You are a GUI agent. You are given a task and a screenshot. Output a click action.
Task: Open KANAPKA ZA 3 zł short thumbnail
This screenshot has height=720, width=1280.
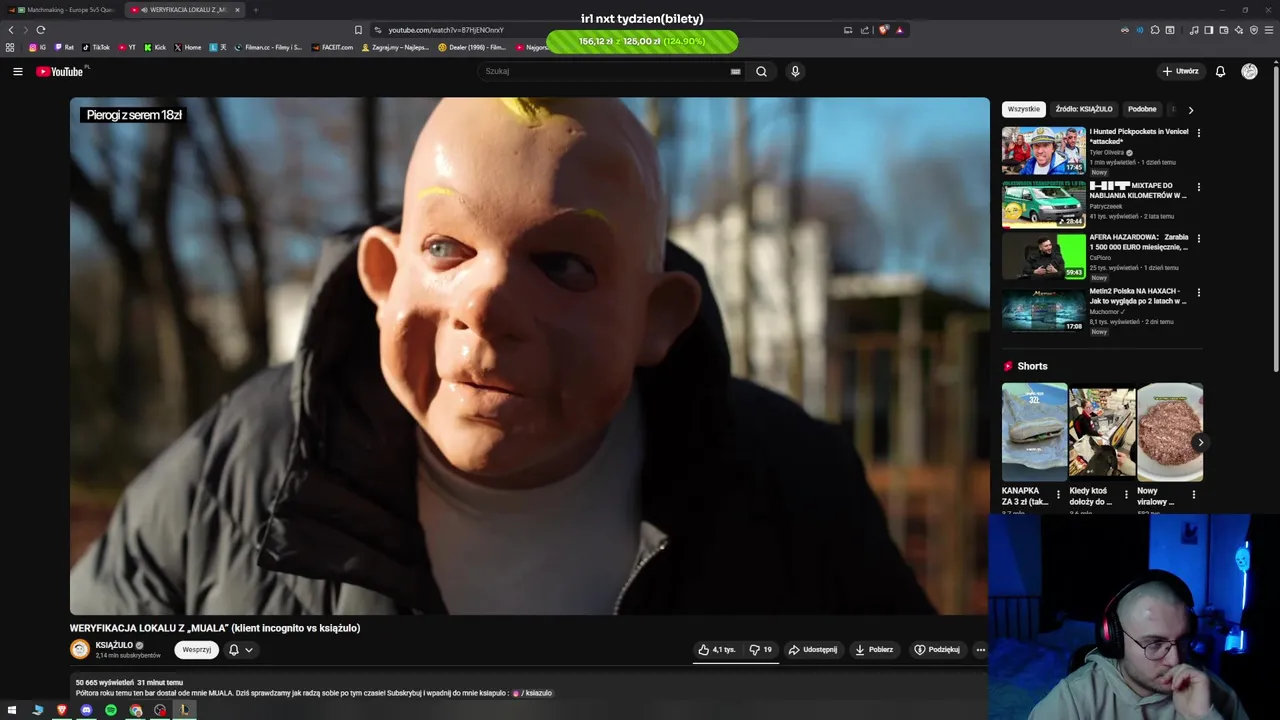click(1034, 432)
